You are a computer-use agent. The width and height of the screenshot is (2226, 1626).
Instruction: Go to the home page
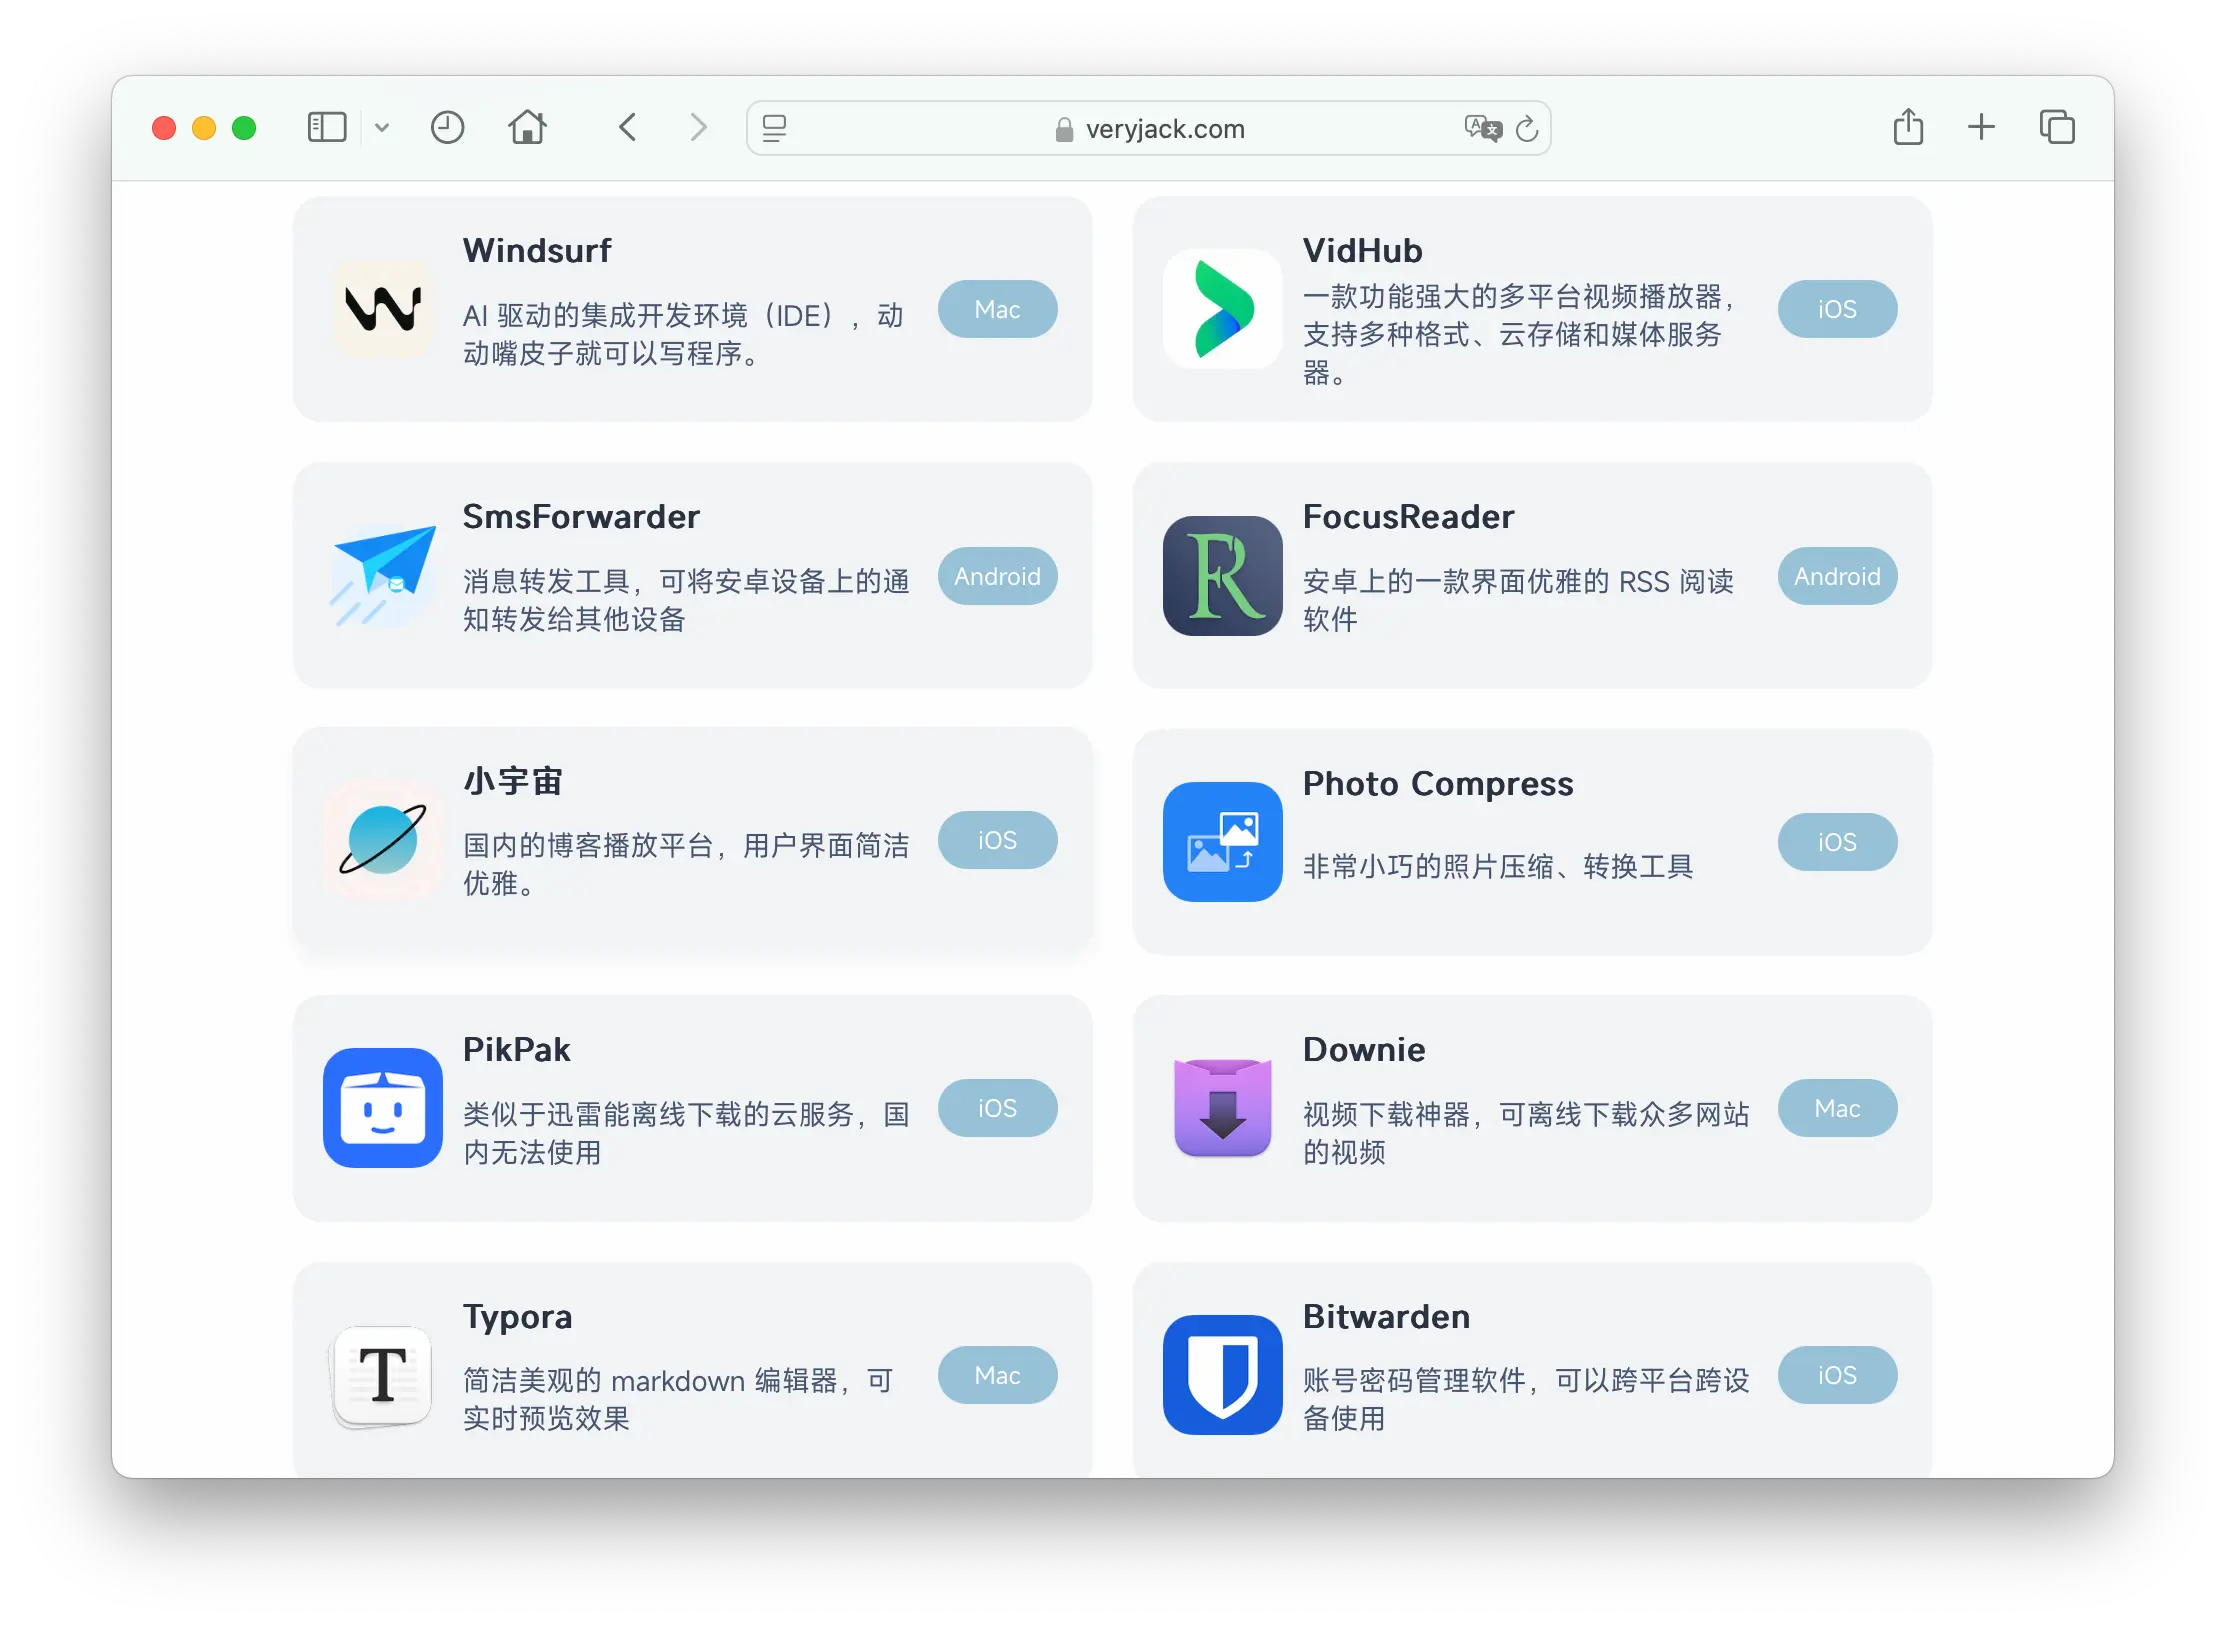click(527, 127)
